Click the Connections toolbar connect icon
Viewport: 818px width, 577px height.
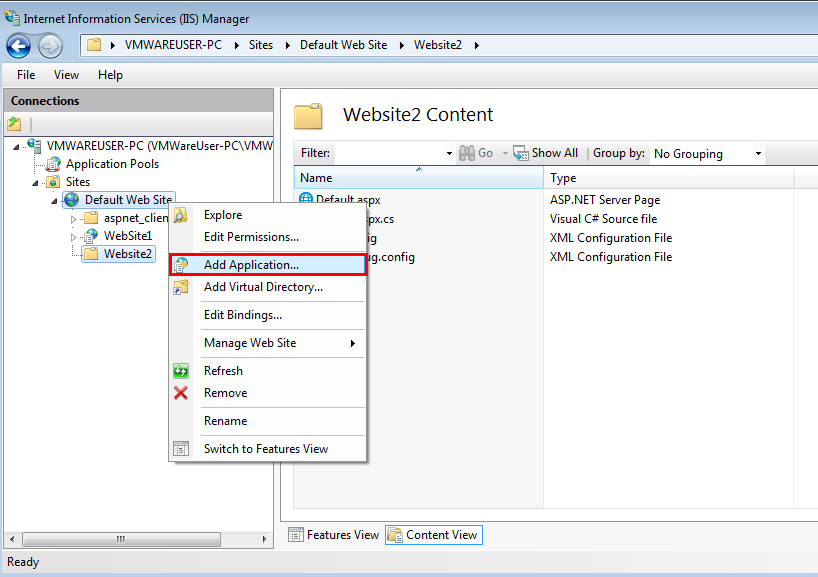pyautogui.click(x=14, y=124)
